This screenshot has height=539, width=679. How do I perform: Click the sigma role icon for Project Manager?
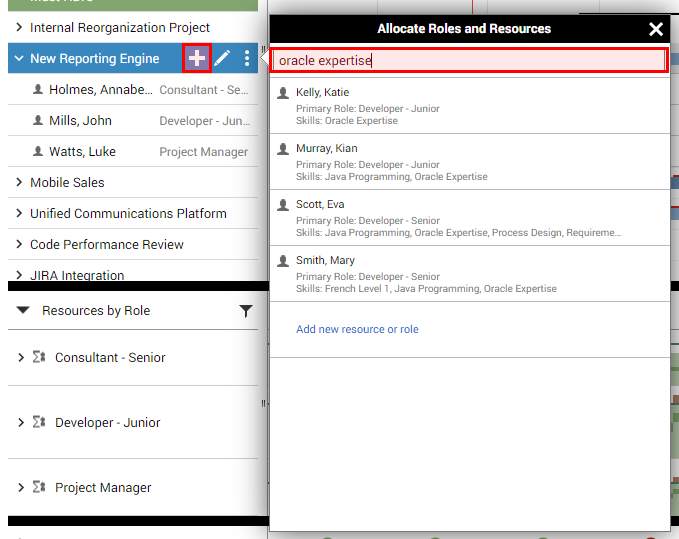[39, 487]
